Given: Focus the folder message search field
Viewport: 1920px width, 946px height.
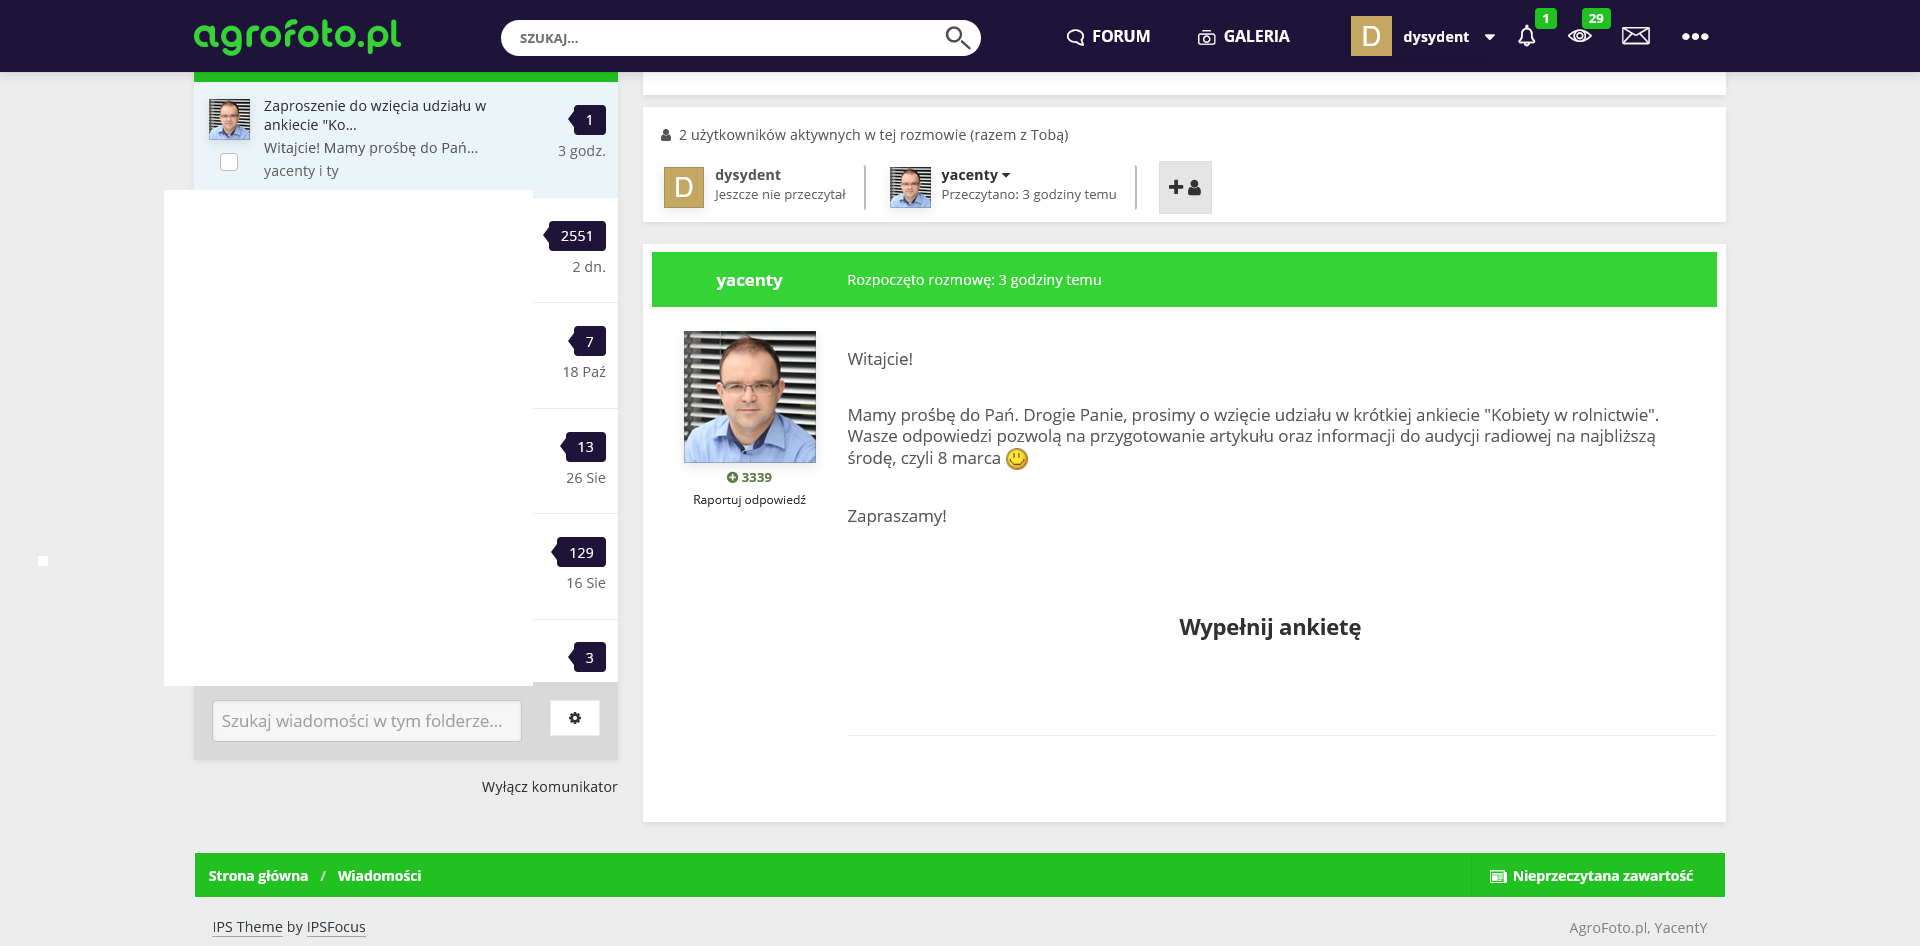Looking at the screenshot, I should click(366, 721).
